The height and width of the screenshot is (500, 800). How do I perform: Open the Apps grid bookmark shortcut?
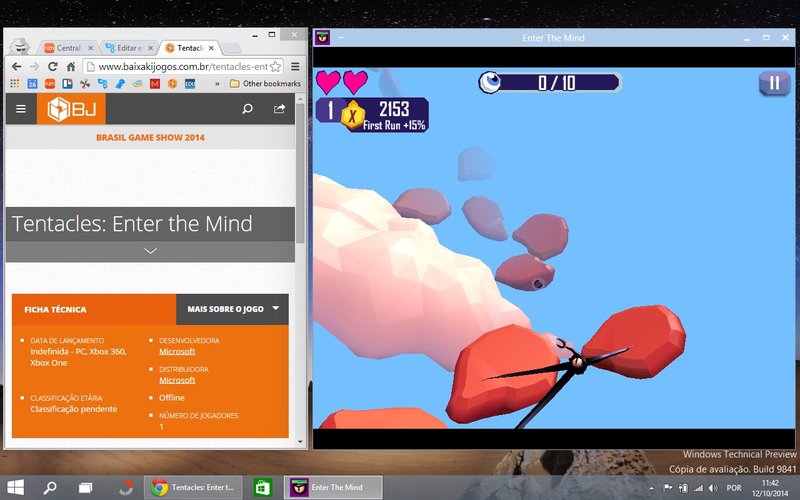tap(15, 84)
